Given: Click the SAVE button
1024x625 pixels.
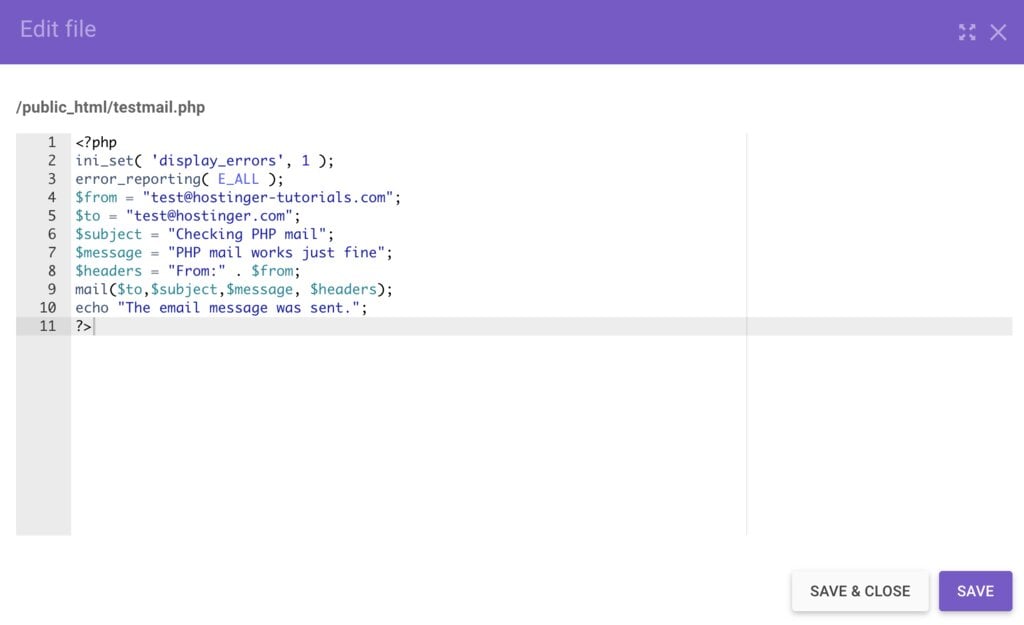Looking at the screenshot, I should [x=975, y=590].
